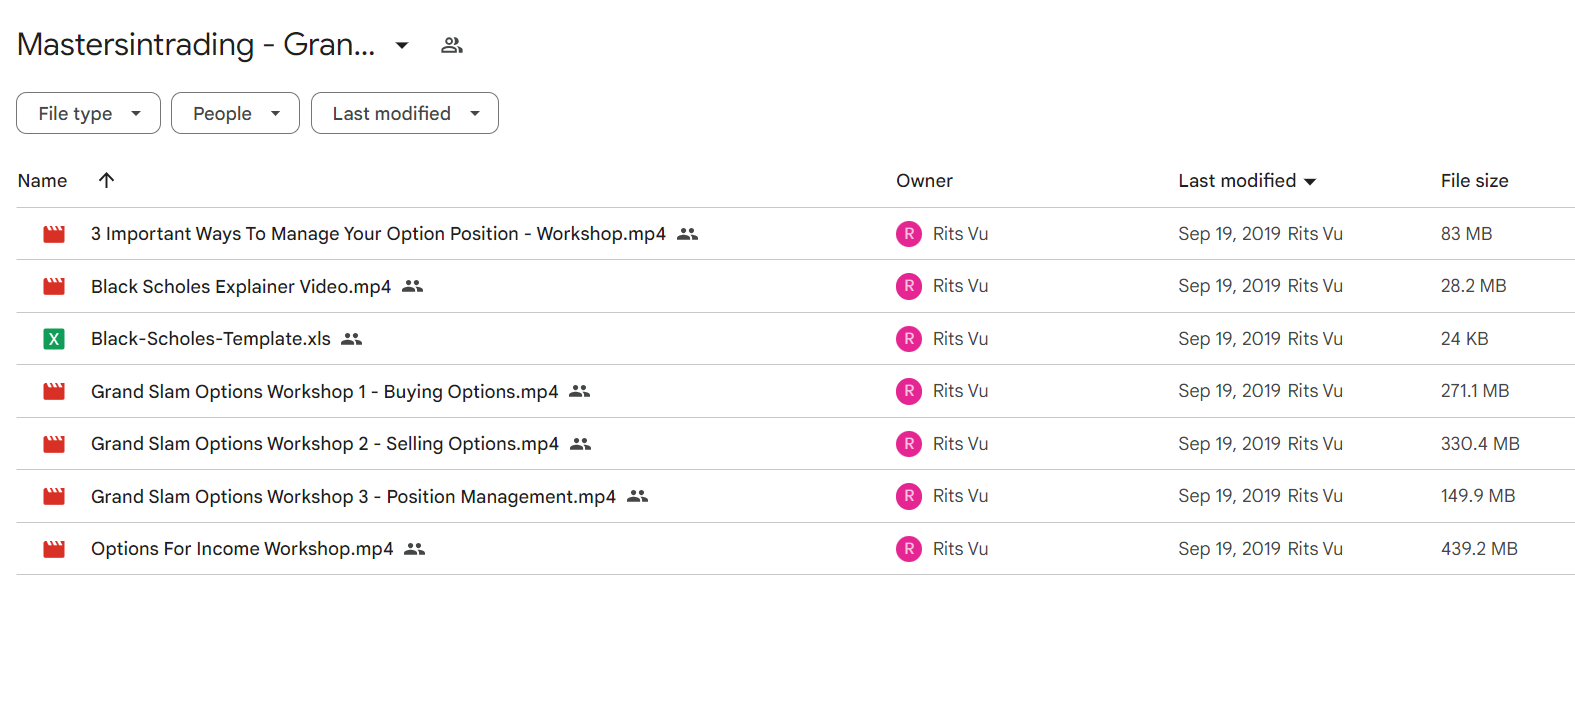This screenshot has width=1575, height=706.
Task: Click the video icon for Black Scholes Explainer Video
Action: (x=54, y=286)
